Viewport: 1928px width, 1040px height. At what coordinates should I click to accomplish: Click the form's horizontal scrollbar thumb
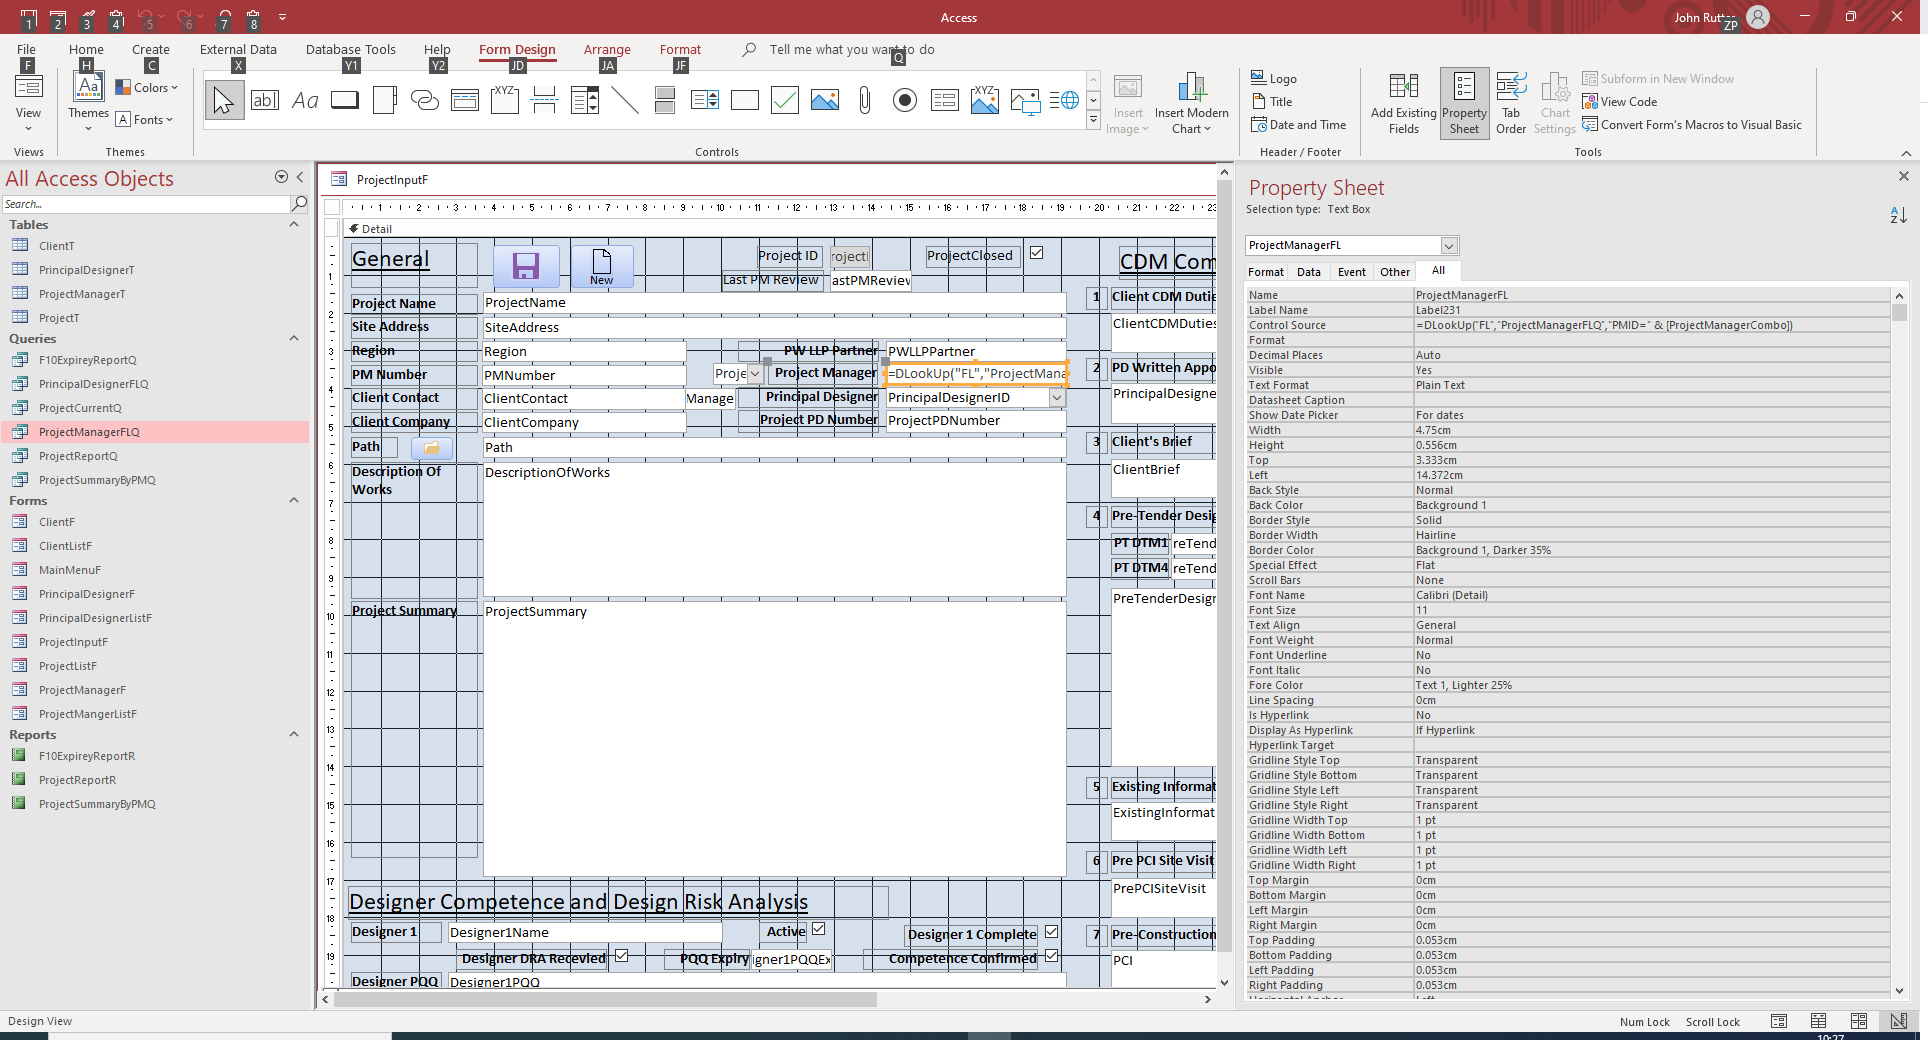coord(606,999)
